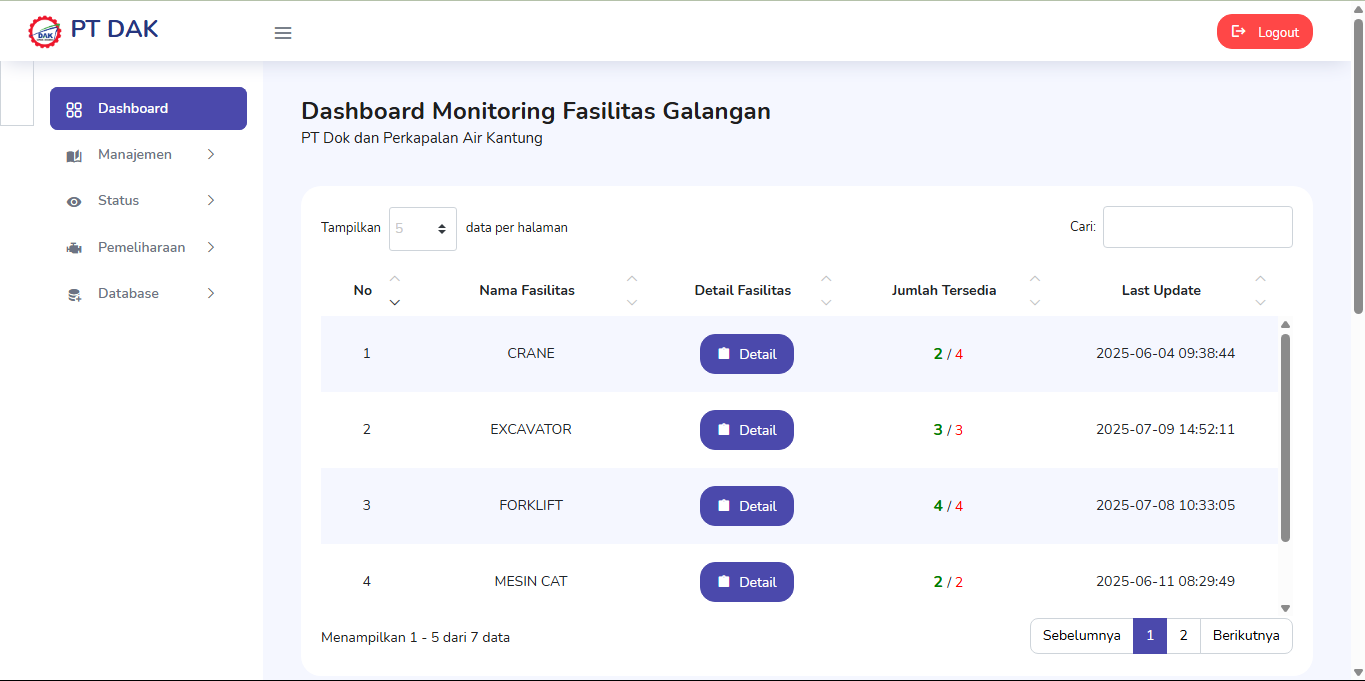Click the Status eye icon
The image size is (1365, 681).
[x=73, y=201]
